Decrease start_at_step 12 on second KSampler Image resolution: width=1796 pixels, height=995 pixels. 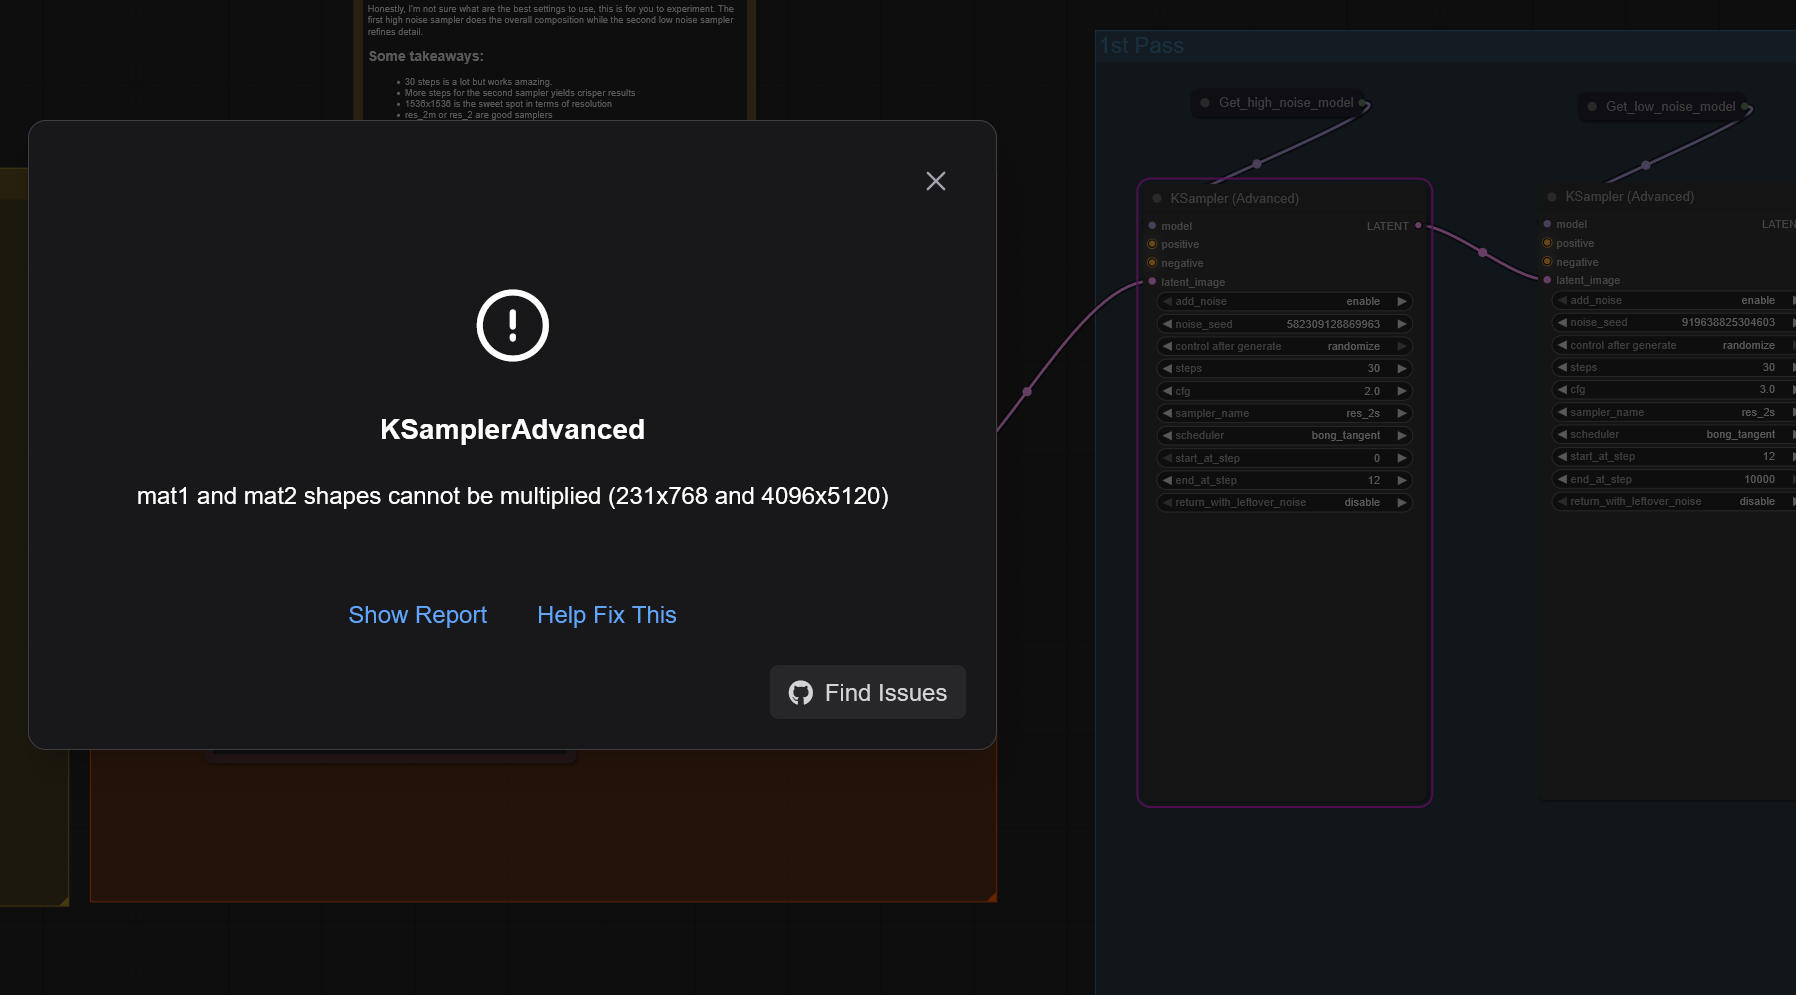[x=1562, y=456]
